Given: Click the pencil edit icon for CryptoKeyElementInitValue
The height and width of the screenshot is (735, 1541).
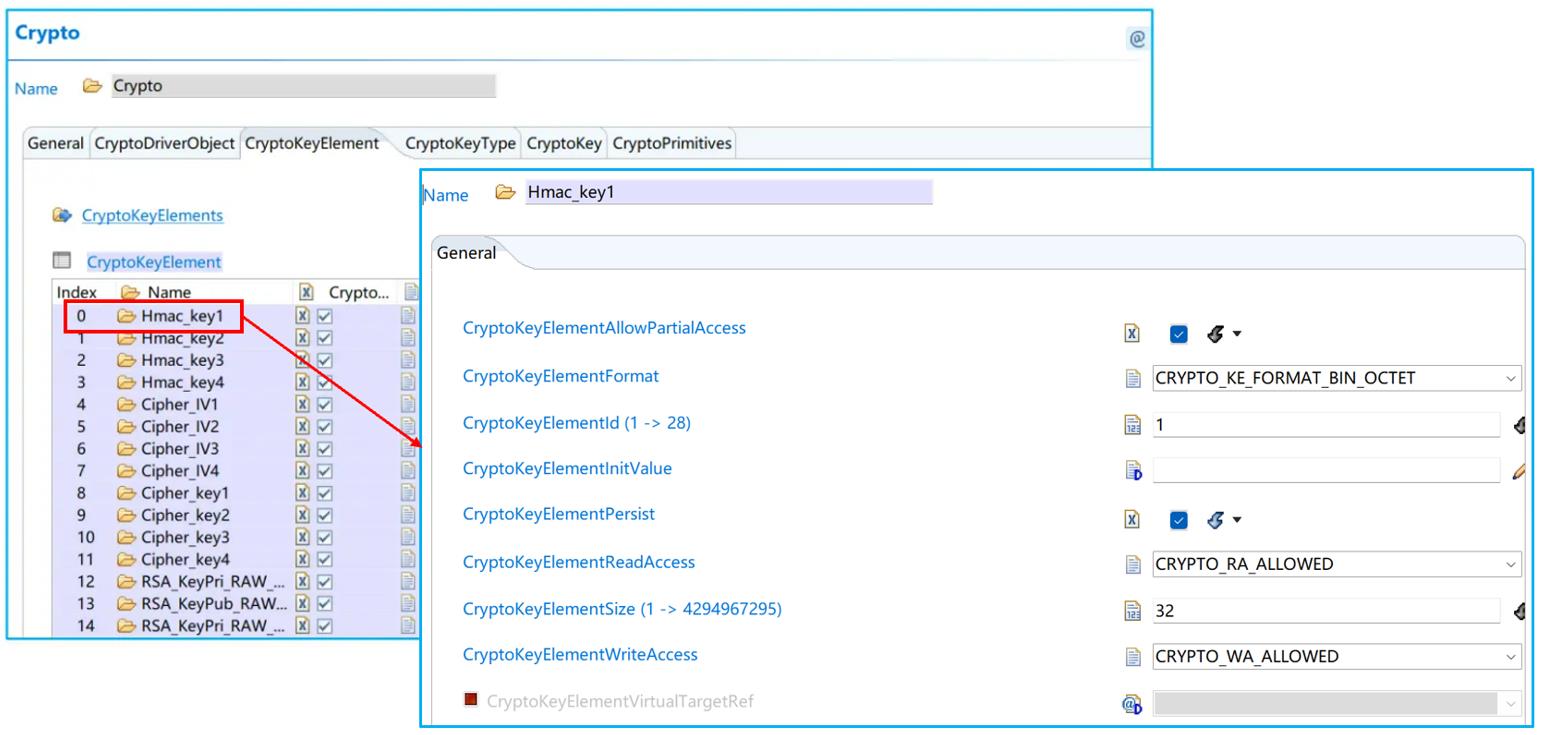Looking at the screenshot, I should [x=1520, y=469].
